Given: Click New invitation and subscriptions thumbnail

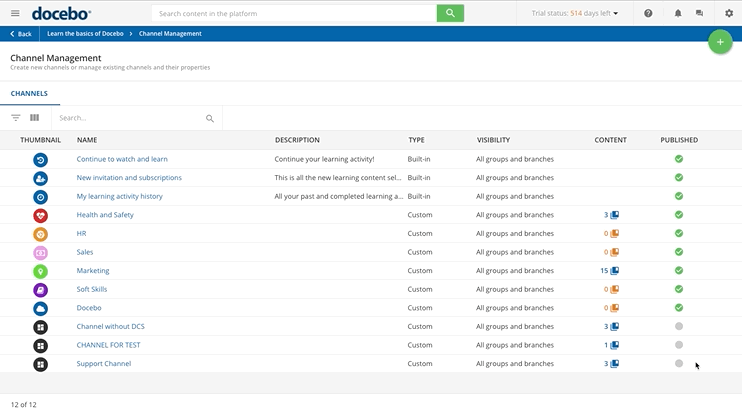Looking at the screenshot, I should coord(40,178).
